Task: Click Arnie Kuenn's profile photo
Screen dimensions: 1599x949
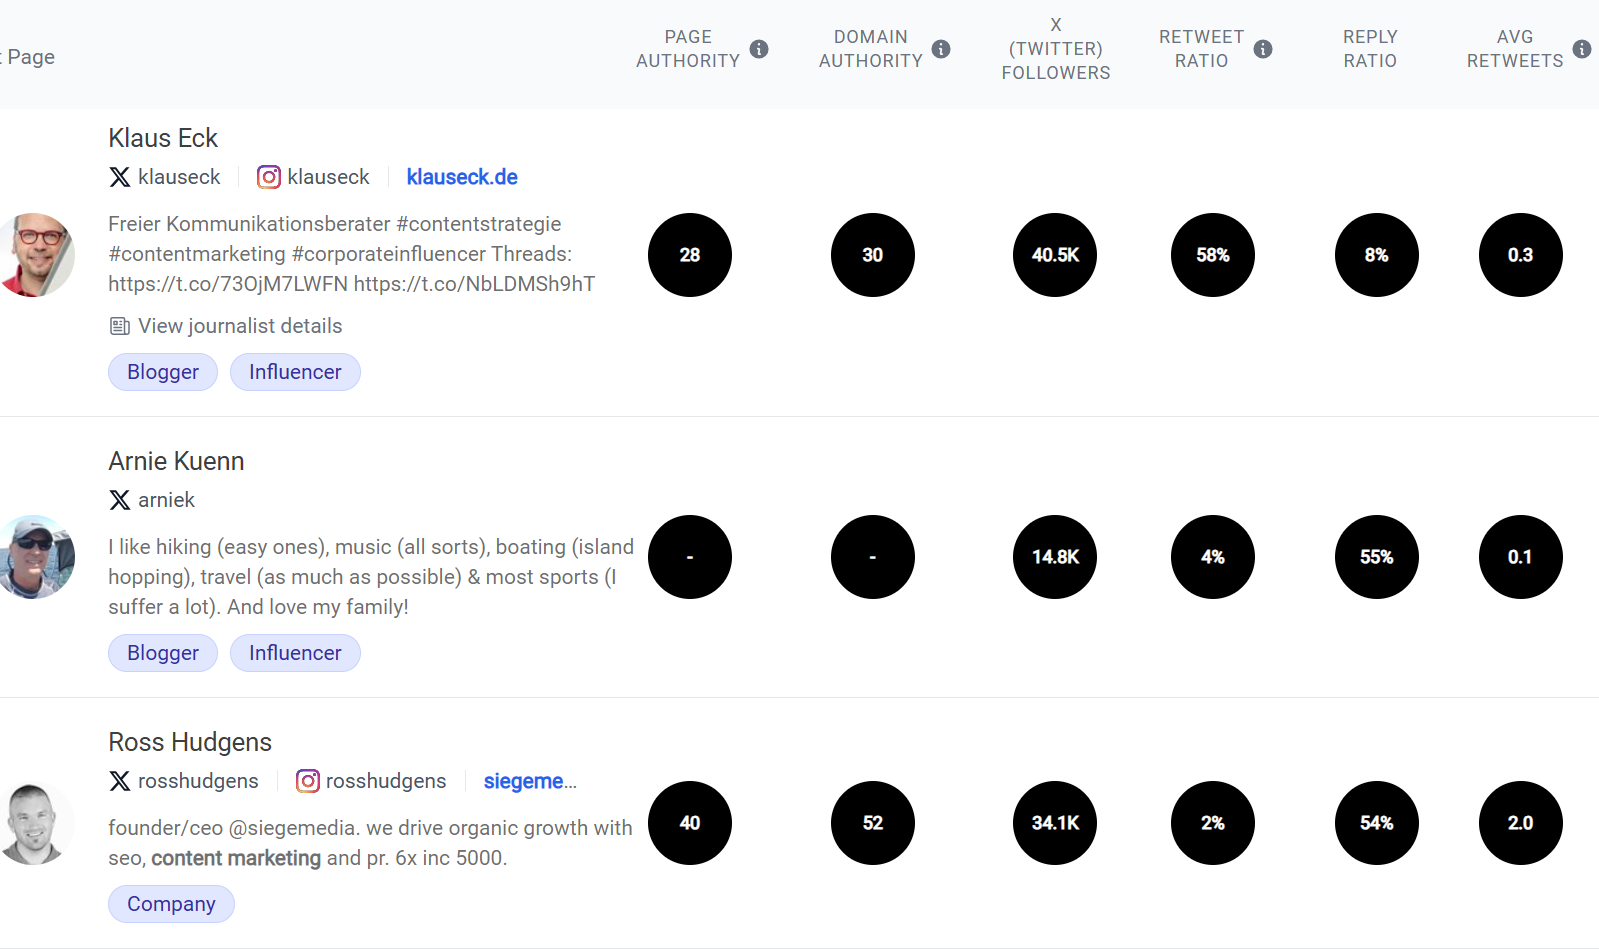Action: [x=37, y=557]
